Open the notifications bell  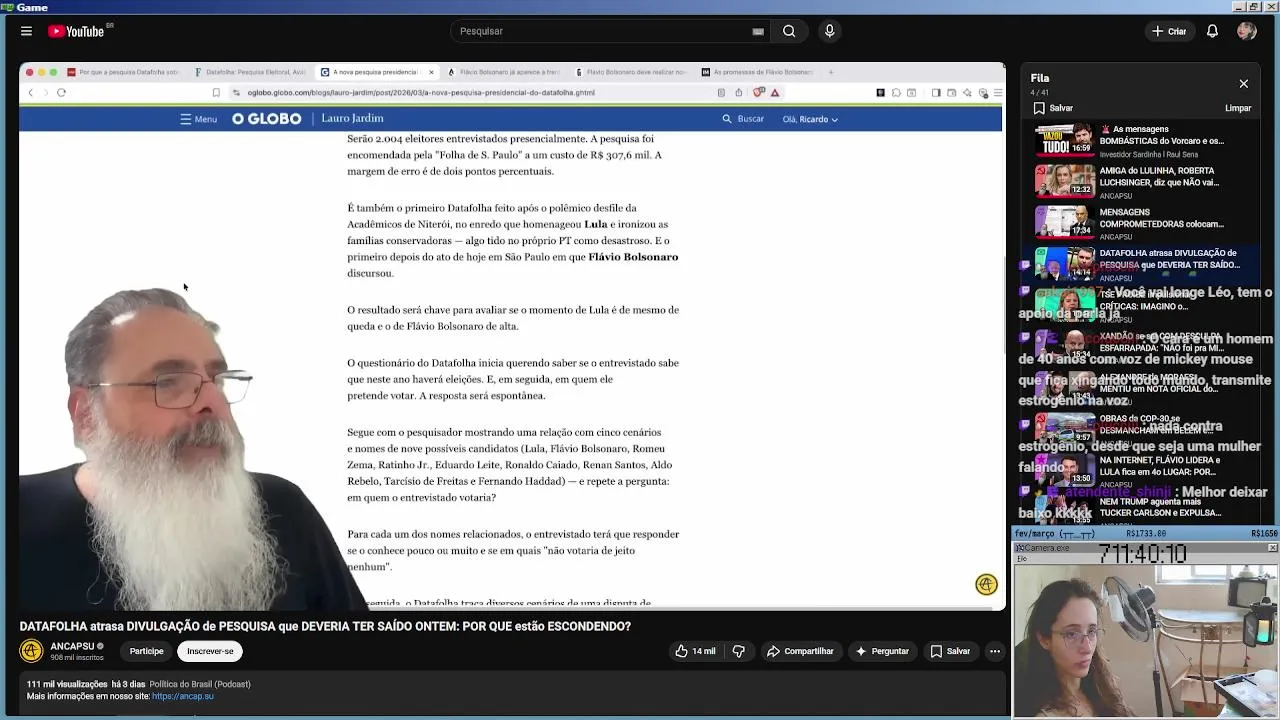coord(1212,31)
